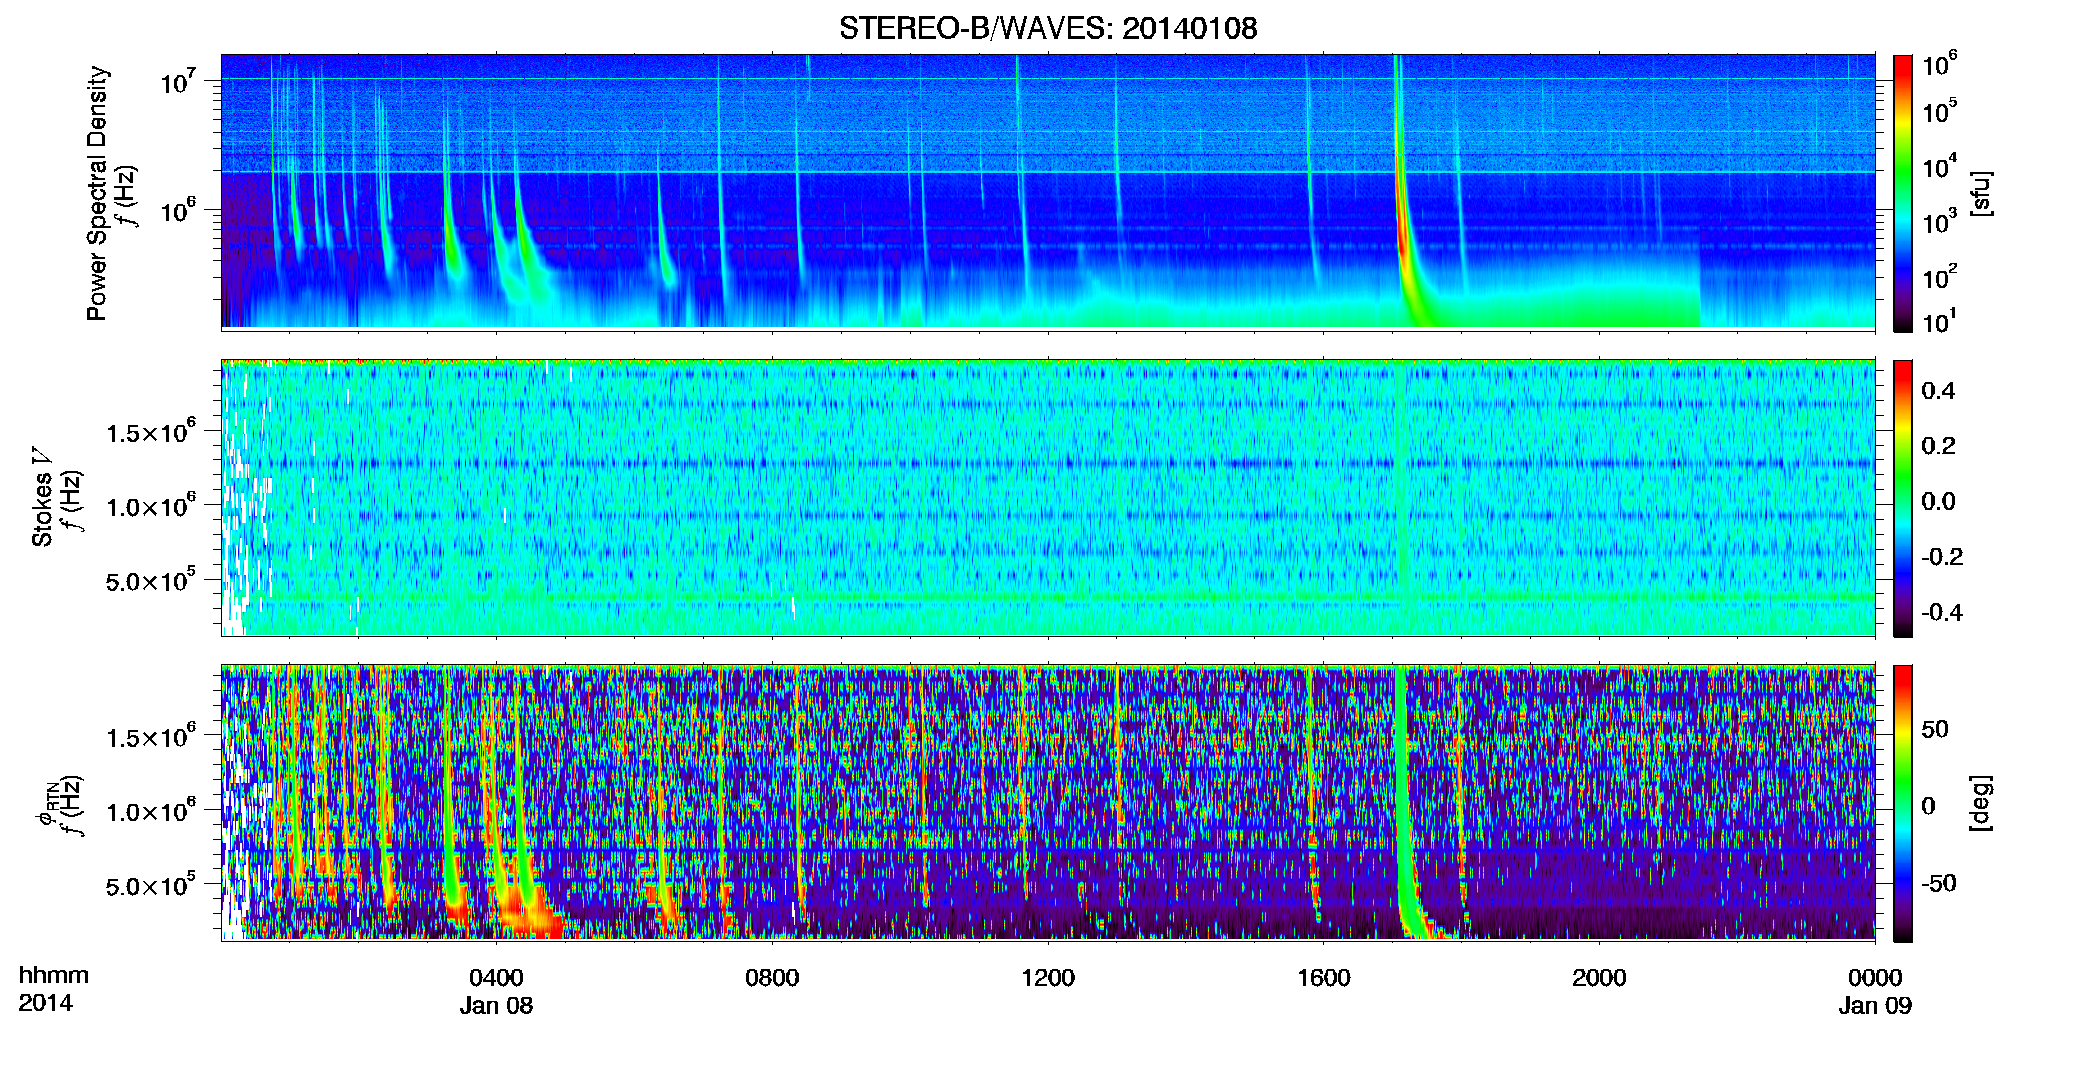This screenshot has height=1080, width=2096.
Task: Click the 0400 time tick label
Action: (x=496, y=977)
